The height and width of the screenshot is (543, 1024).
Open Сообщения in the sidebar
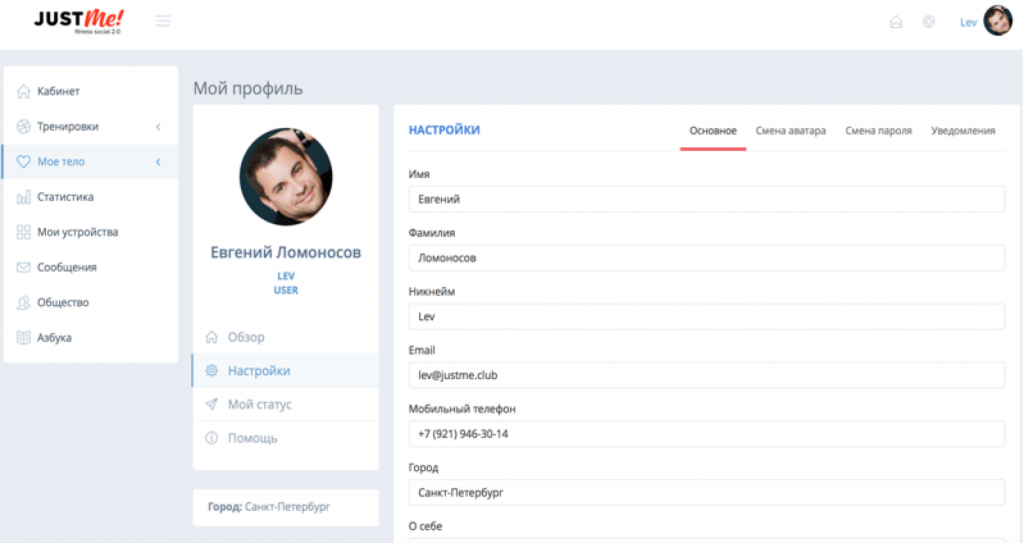tap(91, 267)
